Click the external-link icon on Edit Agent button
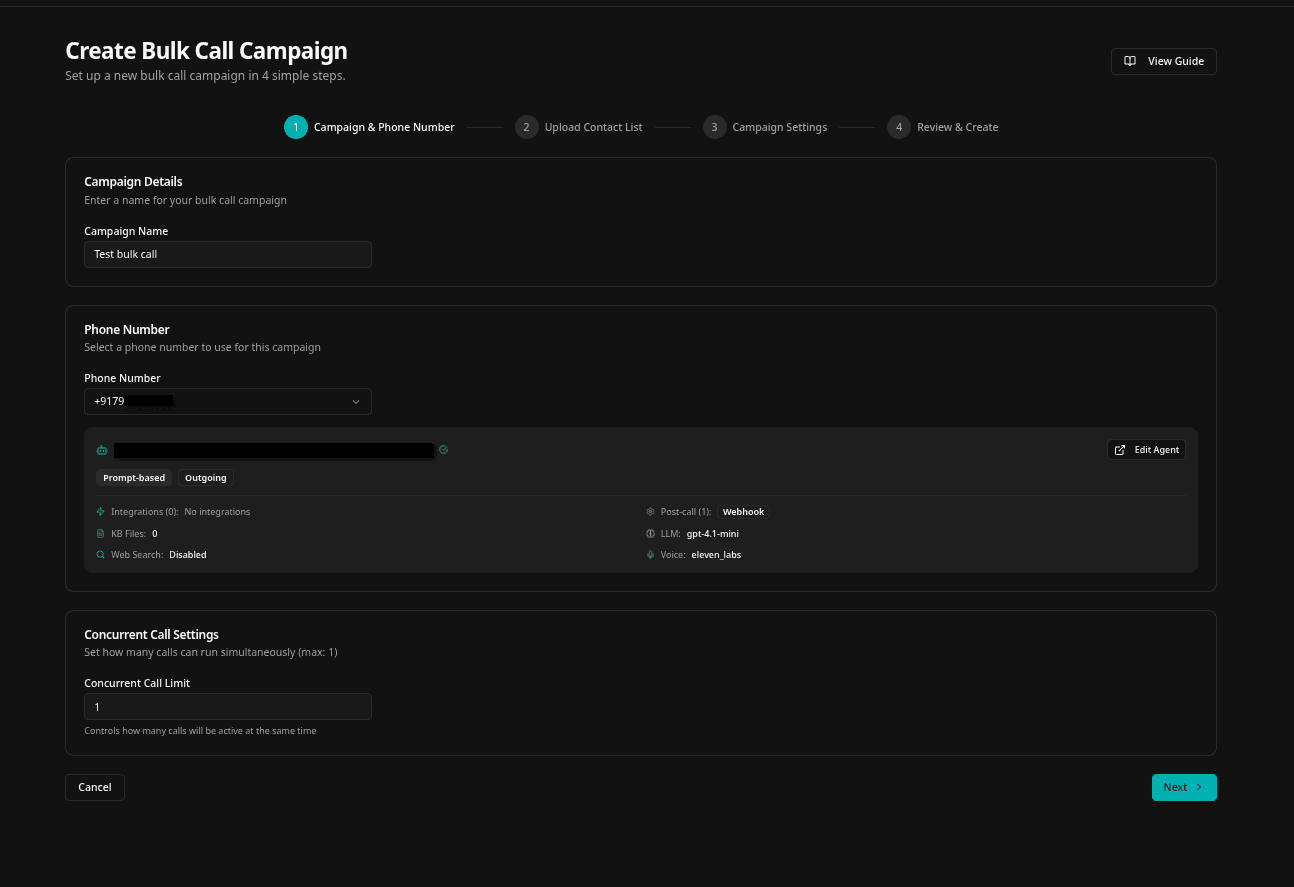 pyautogui.click(x=1120, y=449)
